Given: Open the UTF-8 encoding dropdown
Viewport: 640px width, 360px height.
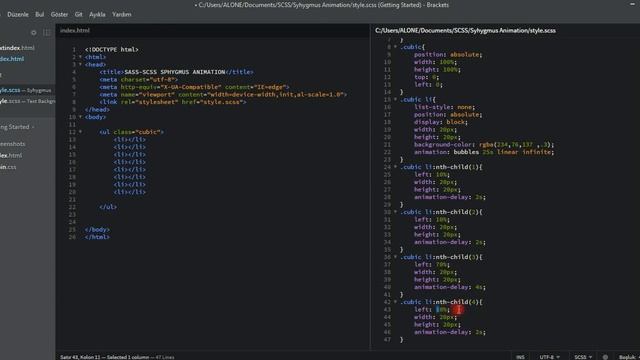Looking at the screenshot, I should click(x=549, y=357).
